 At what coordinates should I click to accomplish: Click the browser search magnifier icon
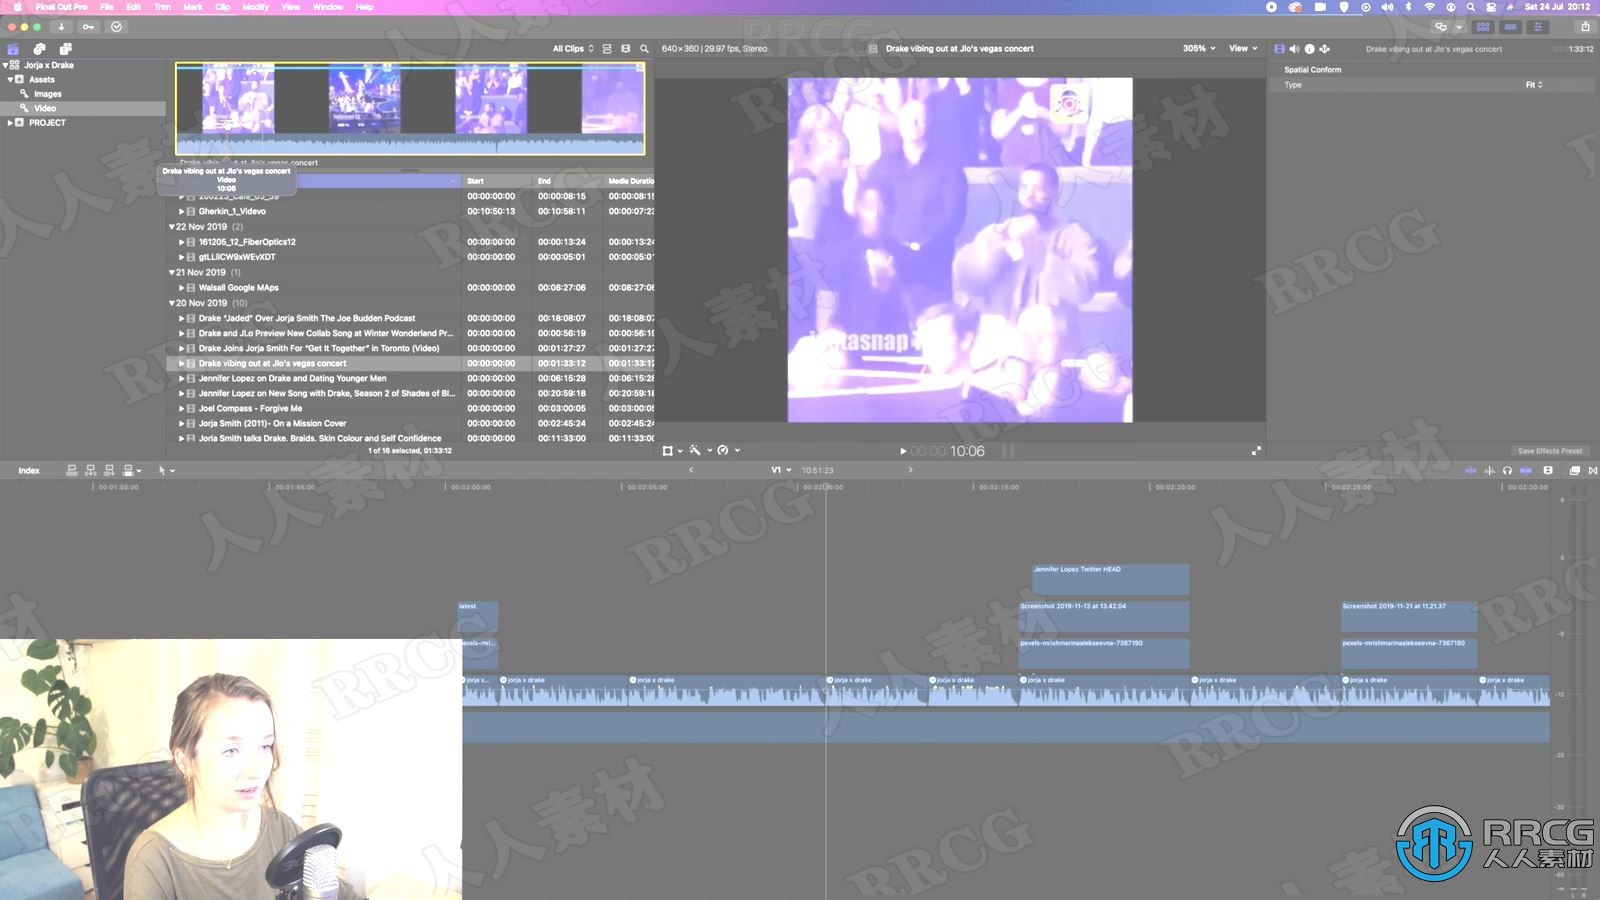[x=644, y=48]
